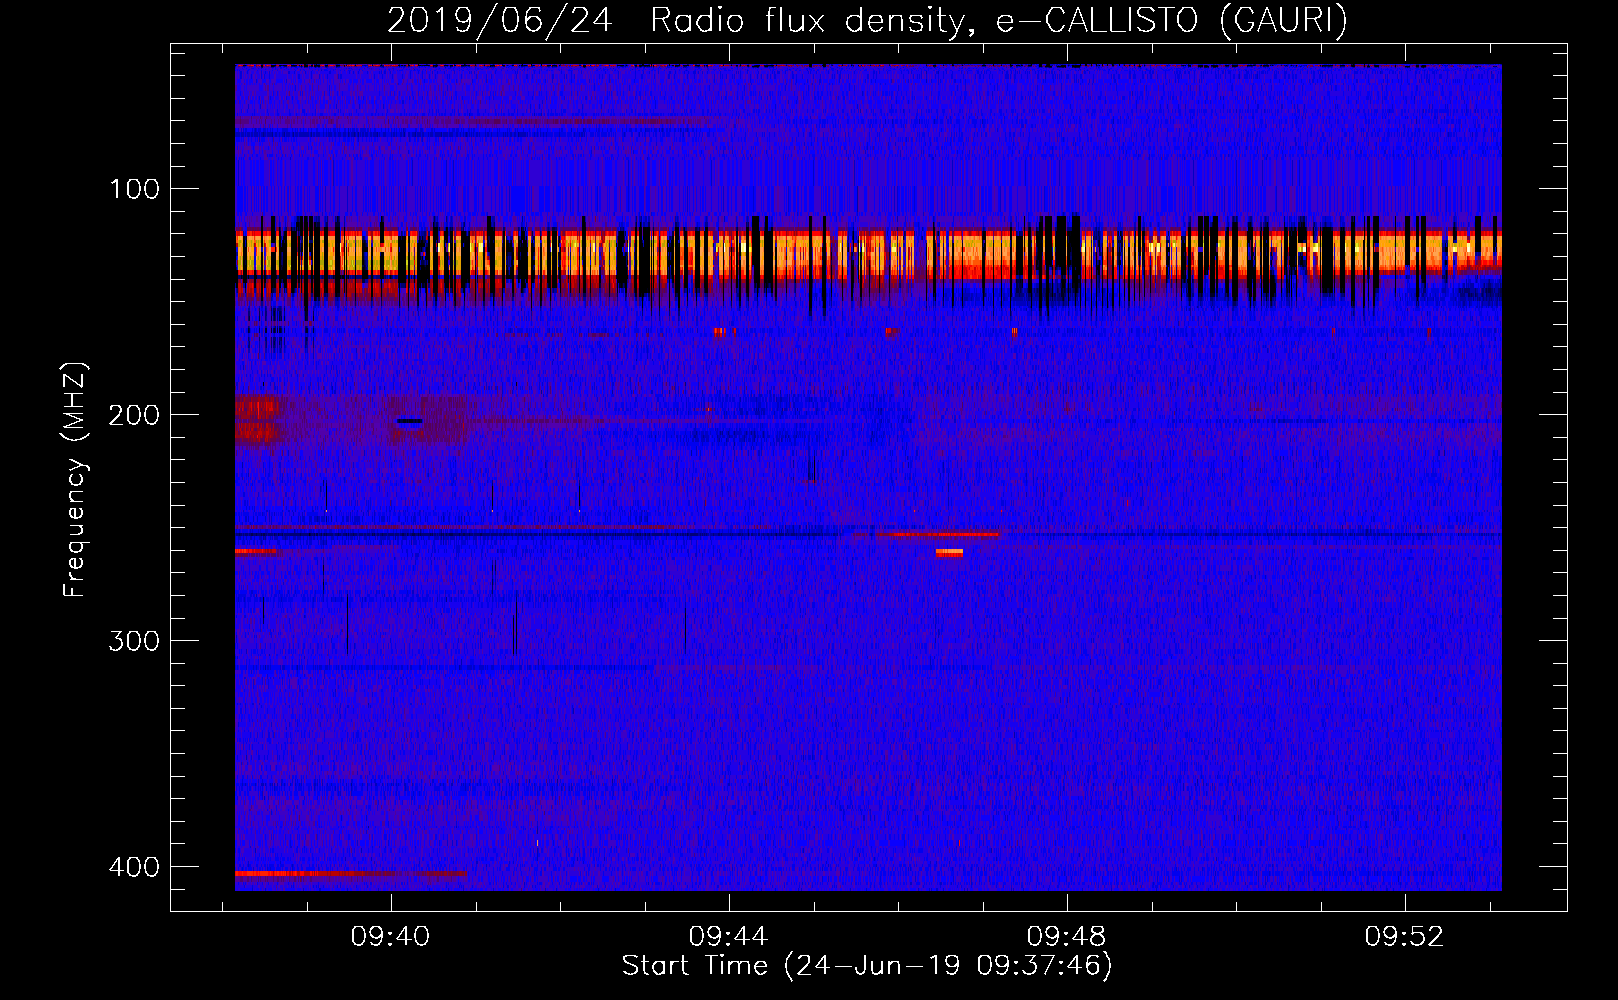Image resolution: width=1618 pixels, height=1000 pixels.
Task: Select the 100 frequency tick label
Action: pos(134,189)
